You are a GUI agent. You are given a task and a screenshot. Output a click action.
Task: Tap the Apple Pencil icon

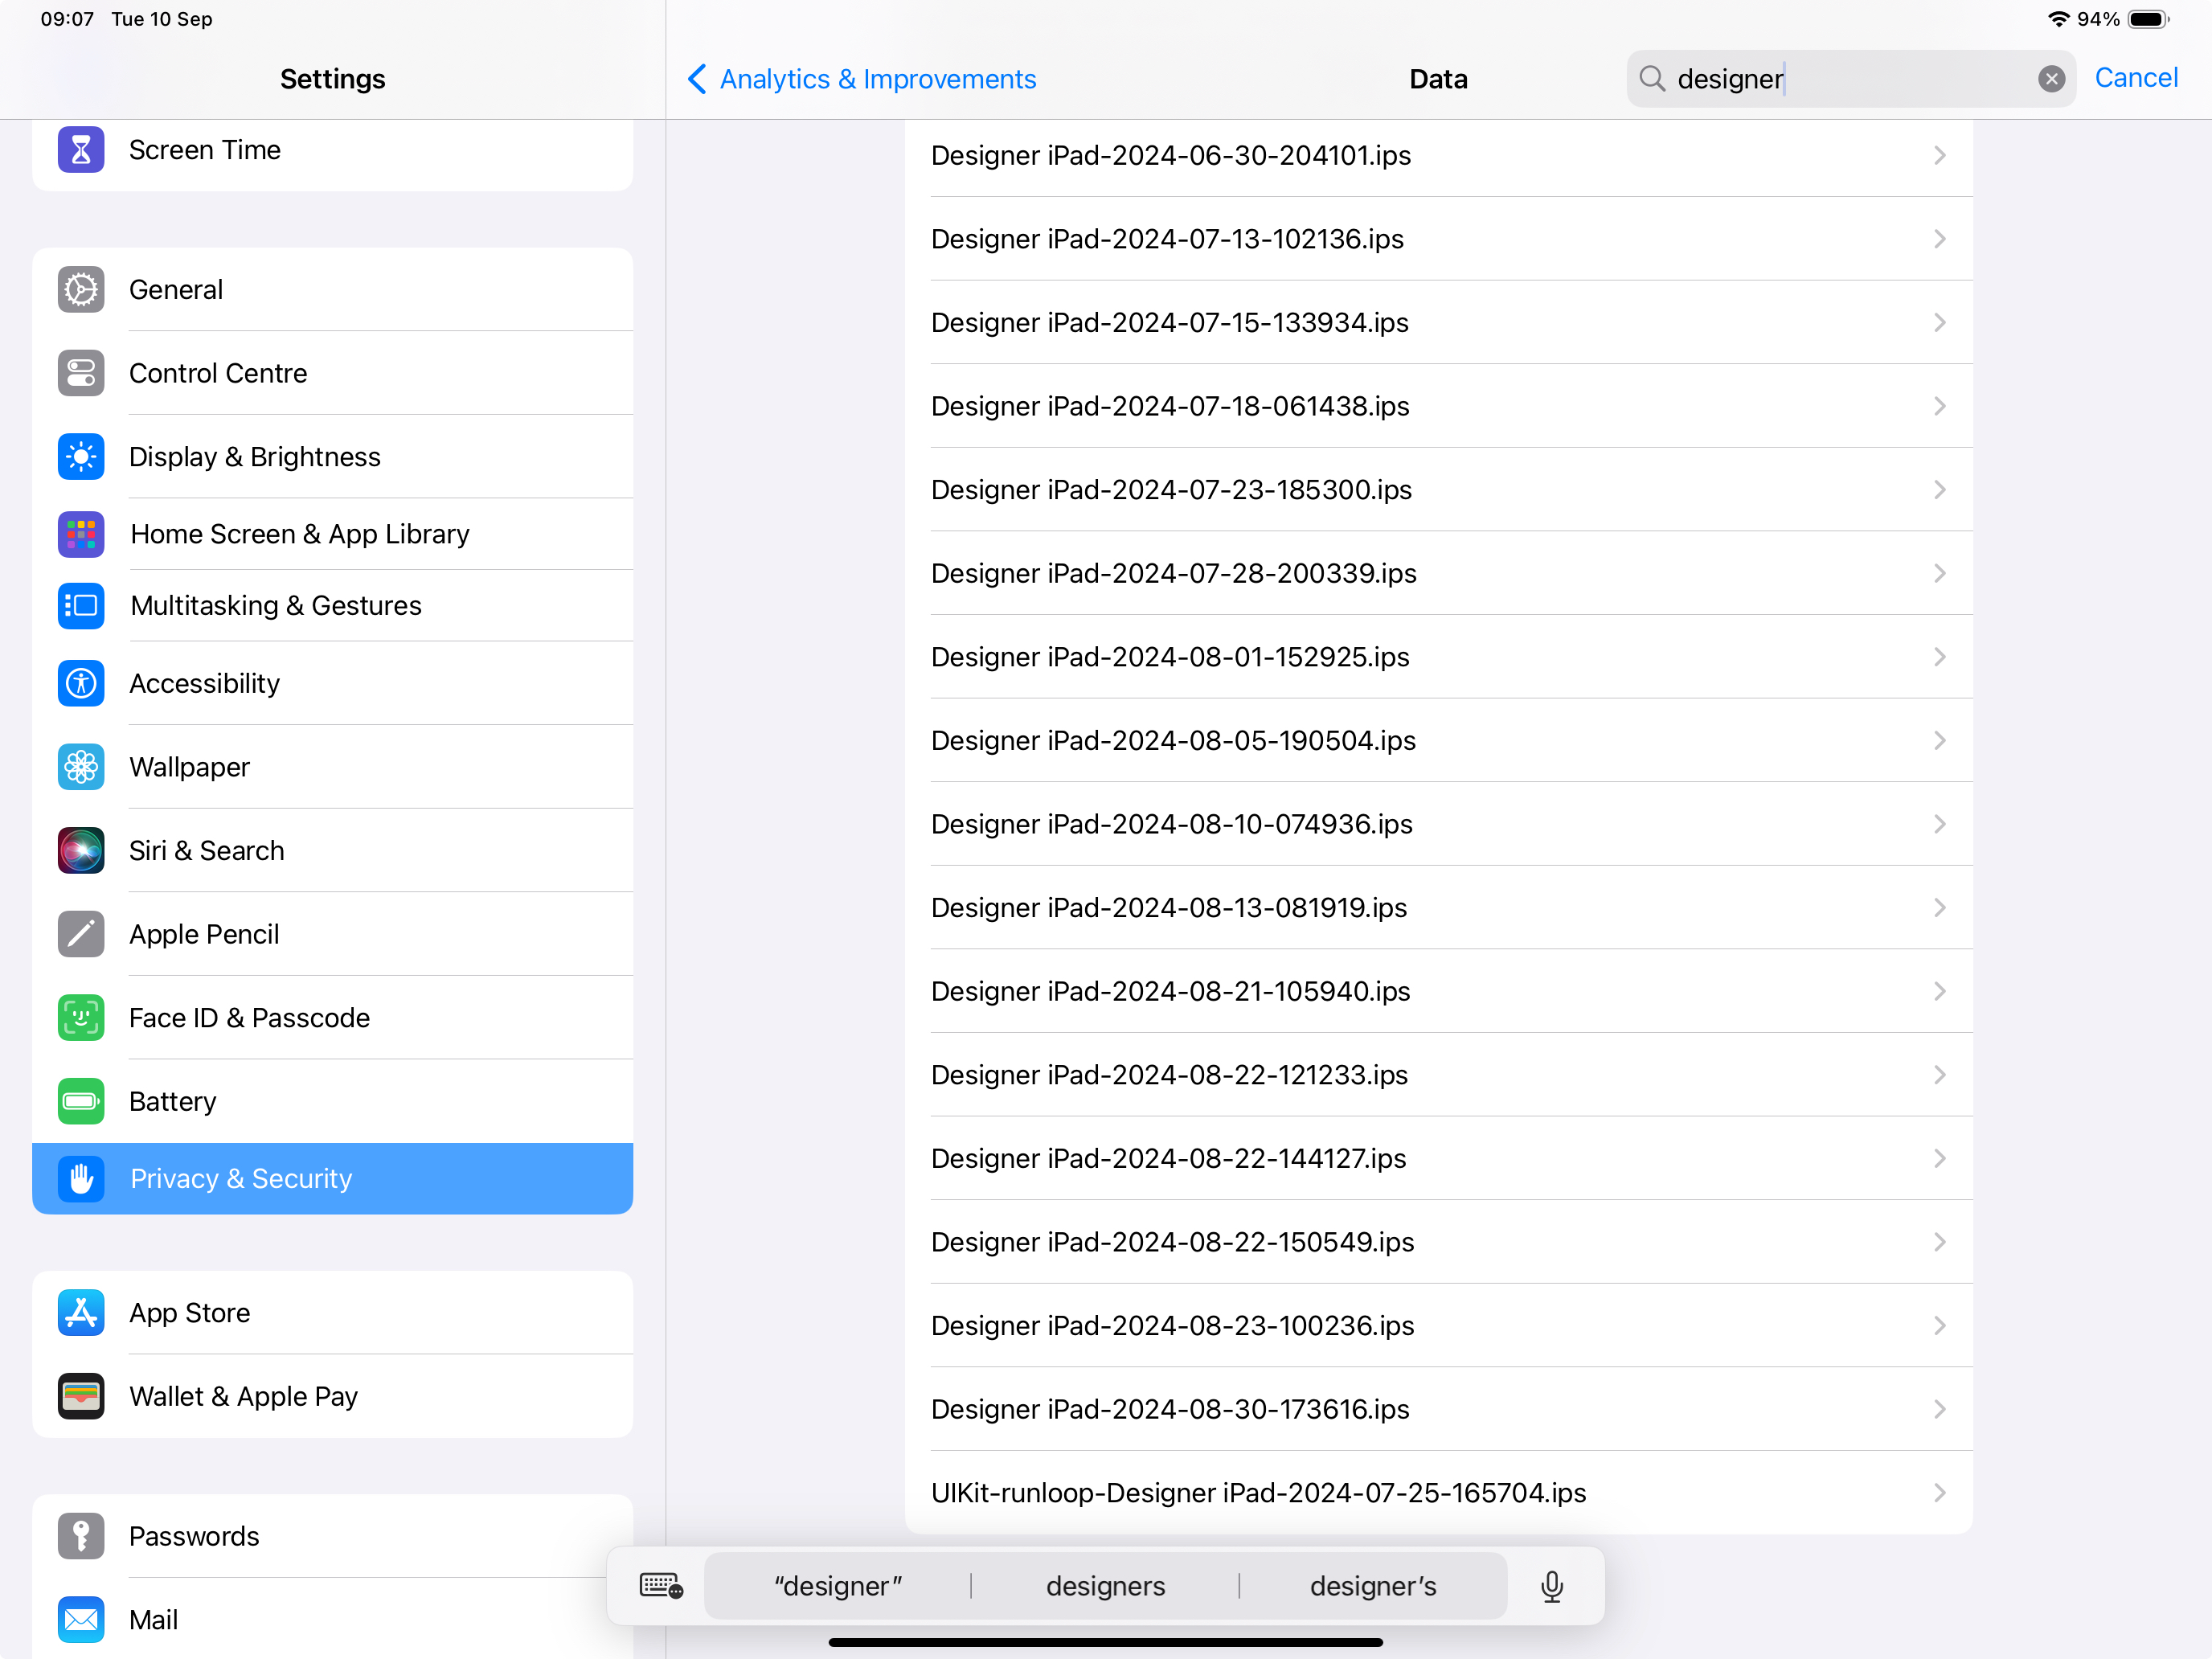pyautogui.click(x=81, y=934)
